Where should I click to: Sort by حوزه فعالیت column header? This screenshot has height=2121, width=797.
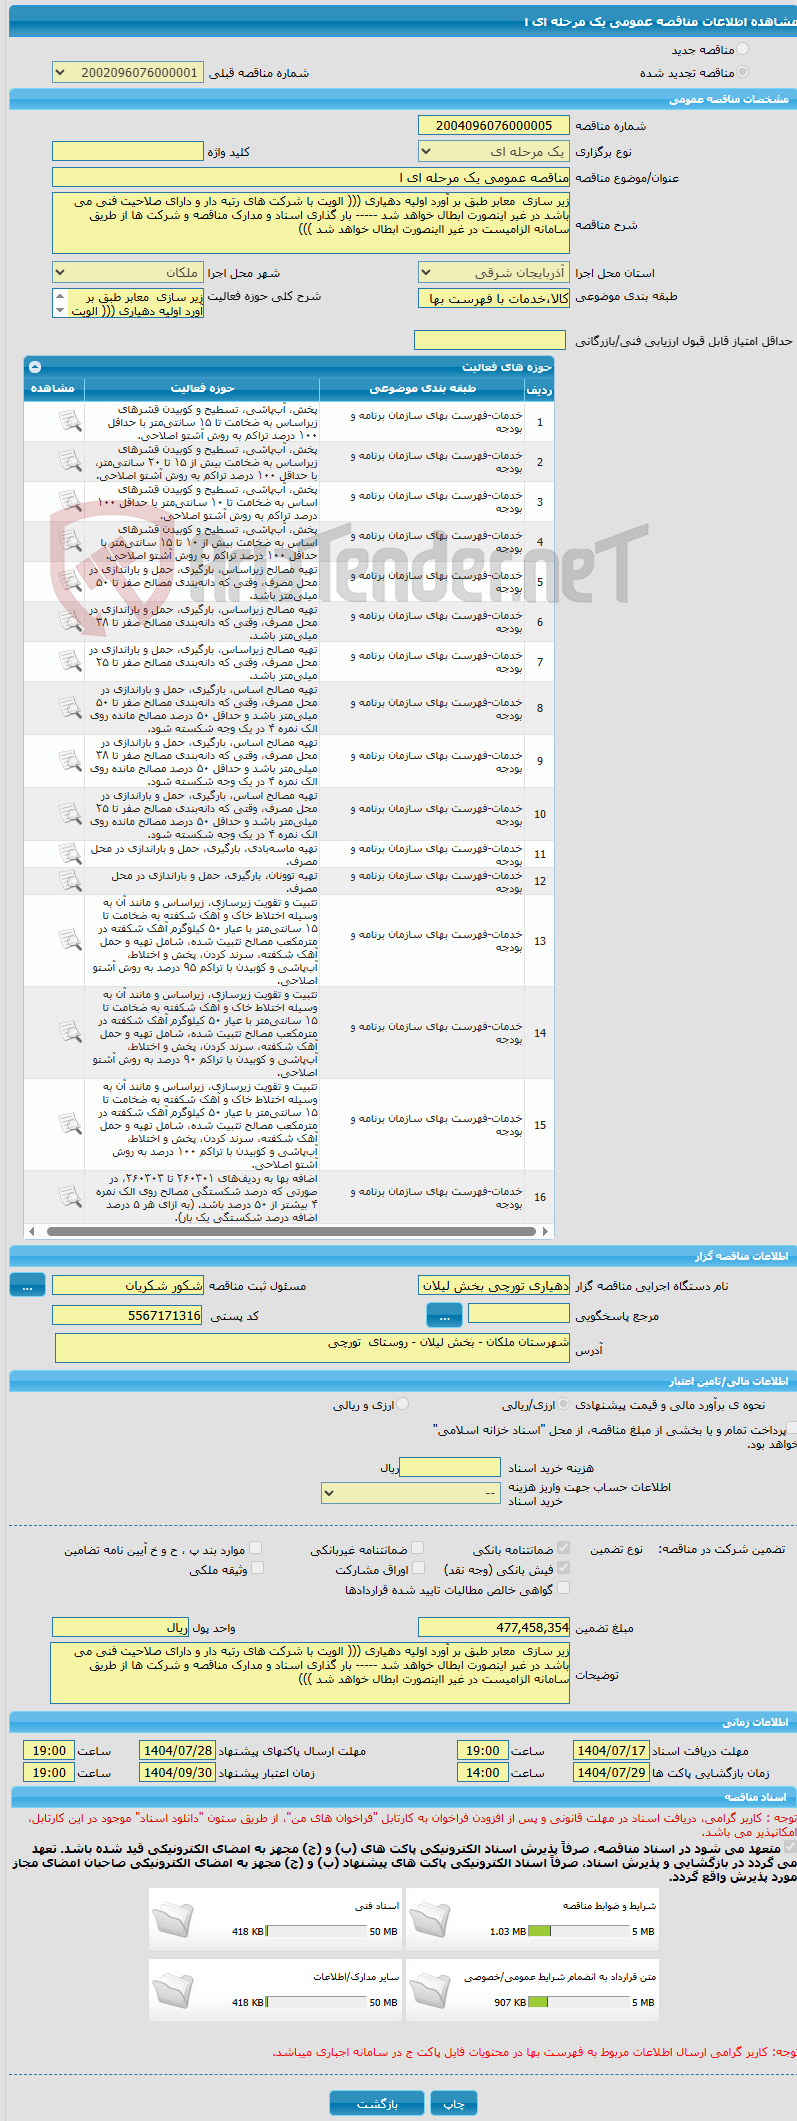pos(202,388)
